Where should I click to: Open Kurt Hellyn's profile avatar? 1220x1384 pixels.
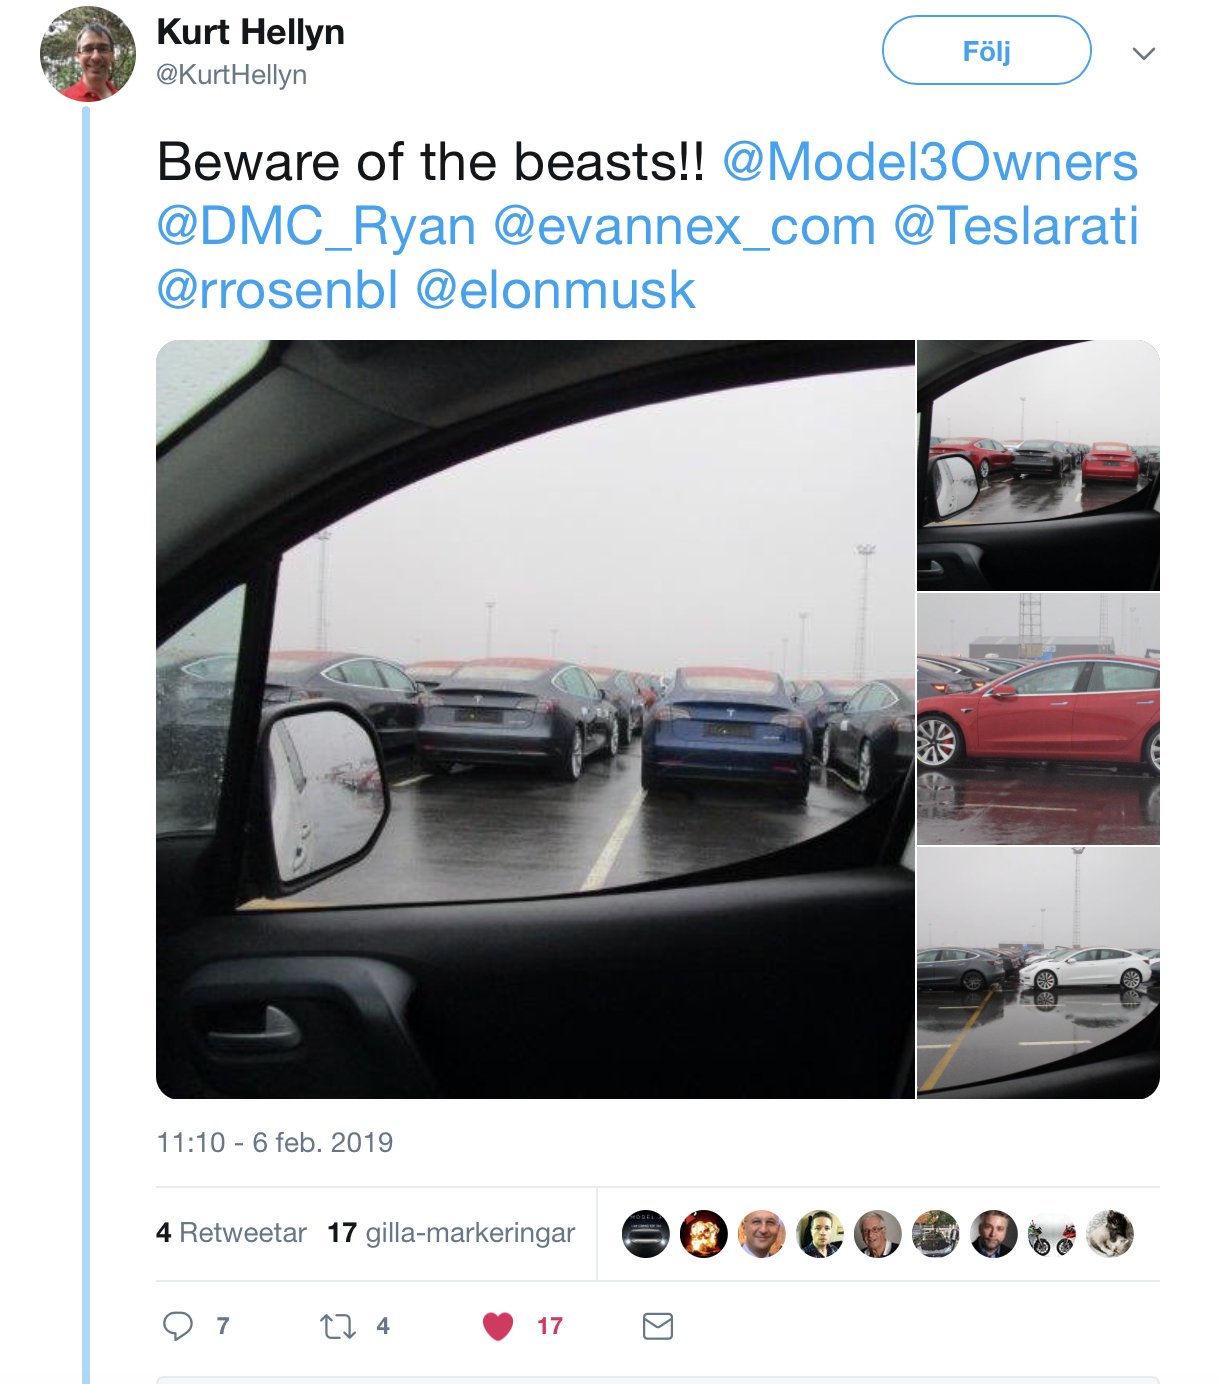click(x=88, y=54)
